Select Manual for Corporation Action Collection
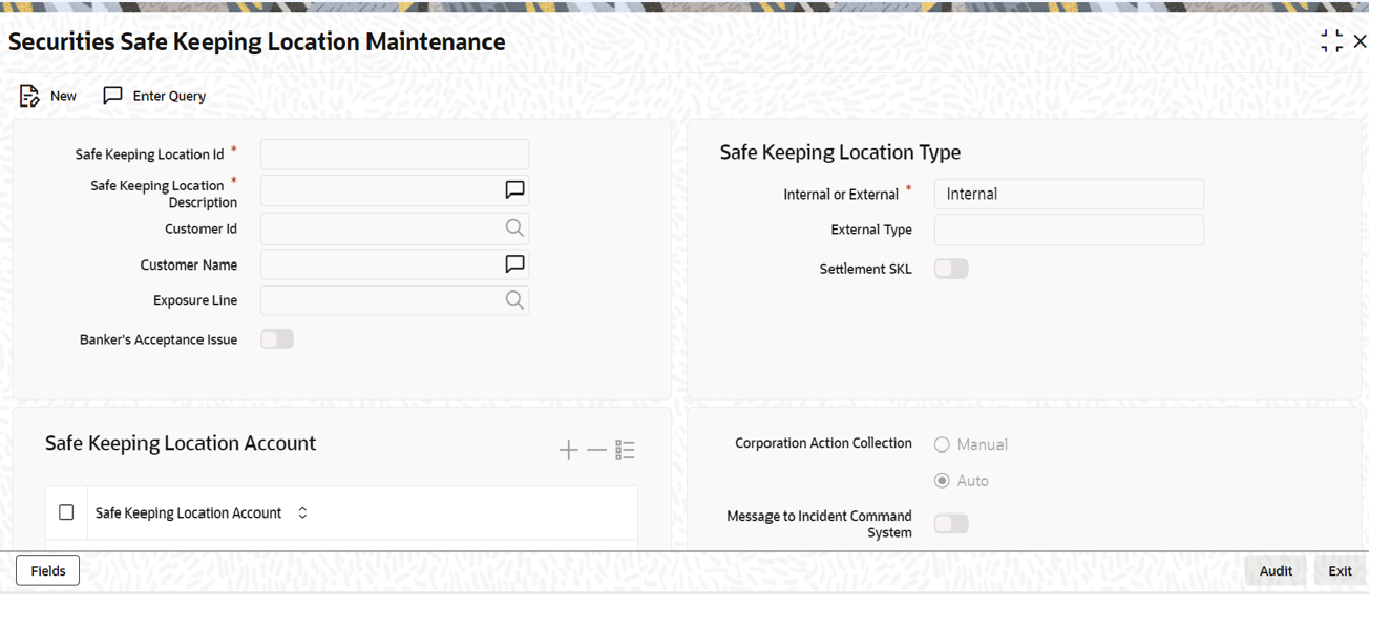The image size is (1384, 625). [x=941, y=444]
